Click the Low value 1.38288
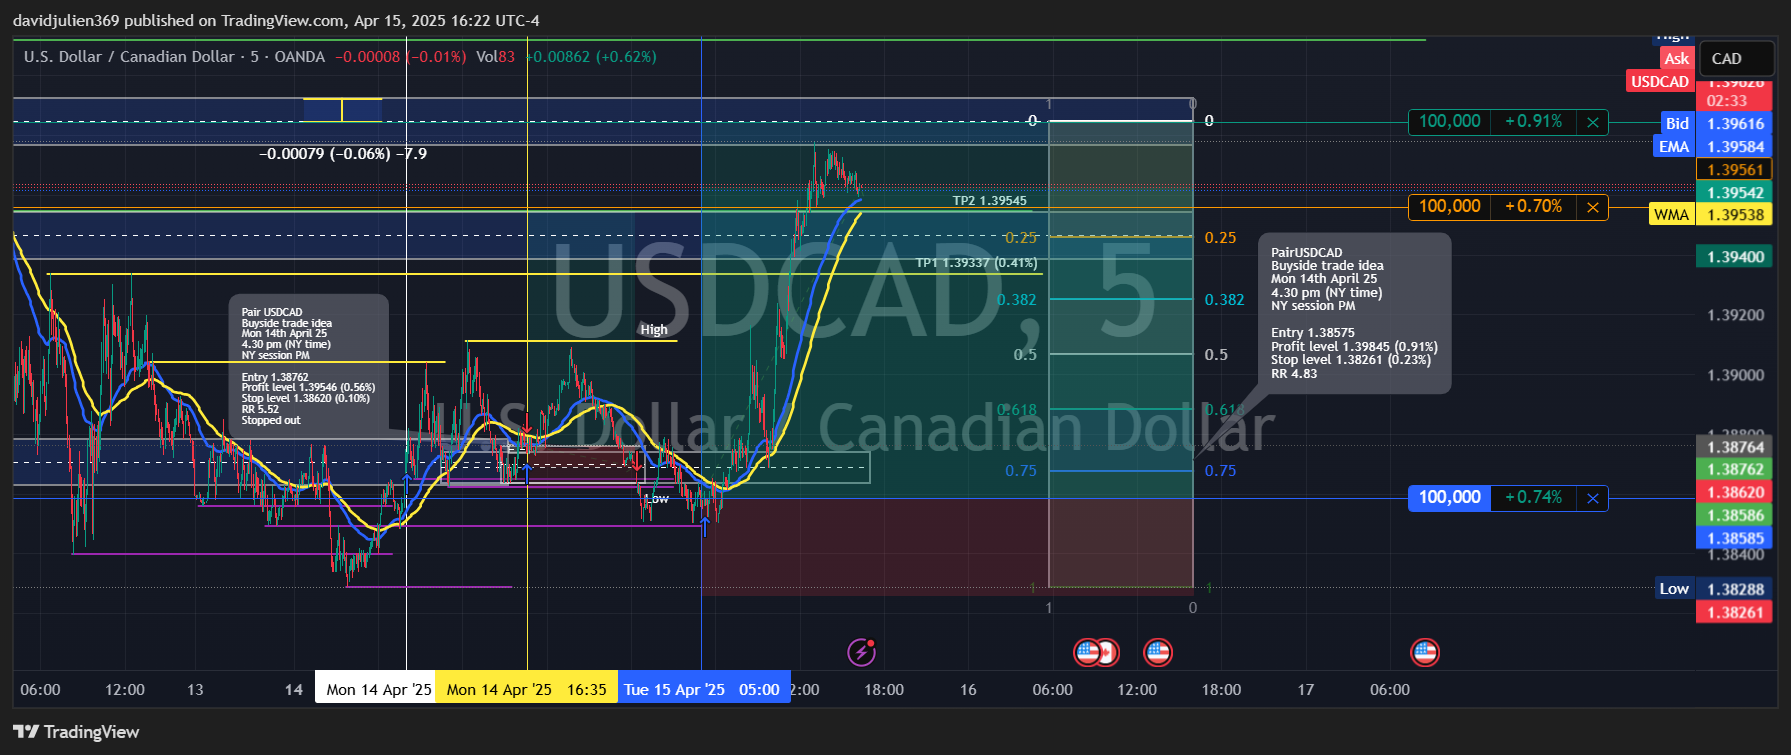This screenshot has width=1791, height=755. 1734,589
